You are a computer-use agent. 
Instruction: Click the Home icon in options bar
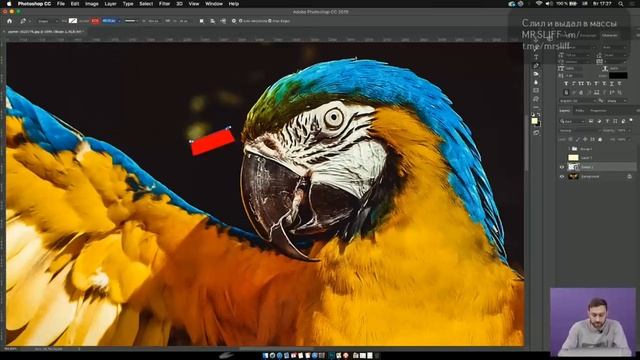9,21
